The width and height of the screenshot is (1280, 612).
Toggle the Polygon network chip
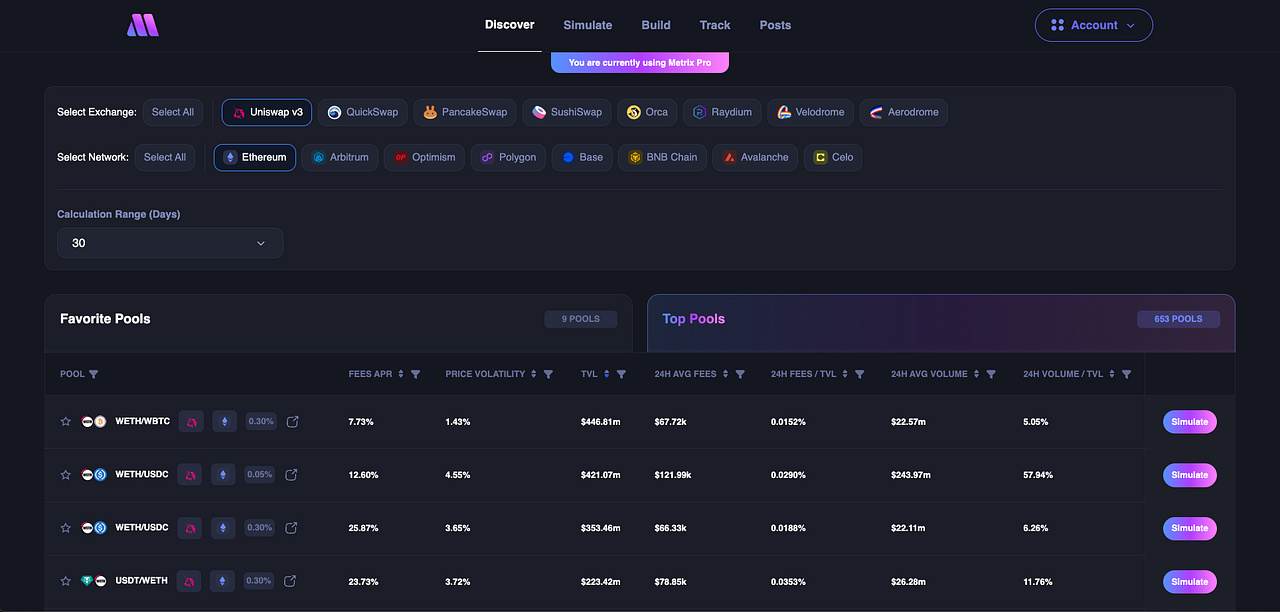click(x=508, y=157)
